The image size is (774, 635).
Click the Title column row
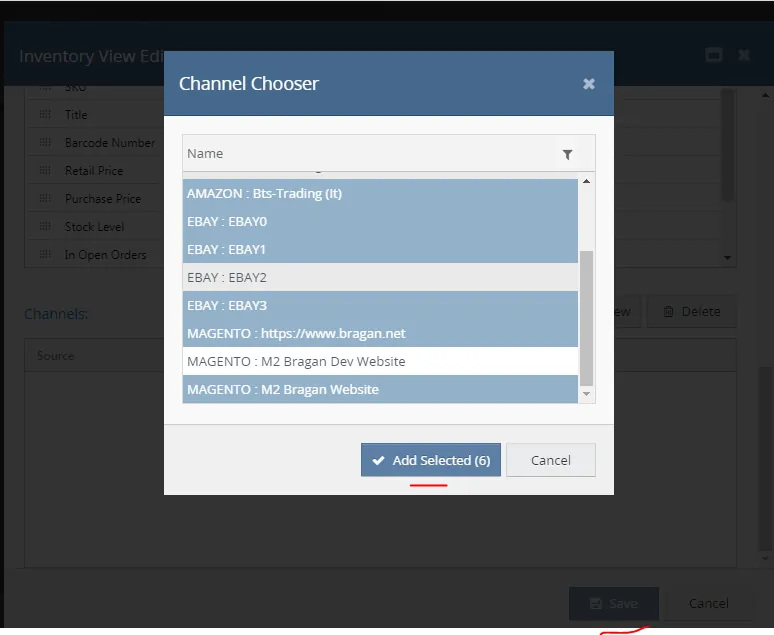pos(95,115)
